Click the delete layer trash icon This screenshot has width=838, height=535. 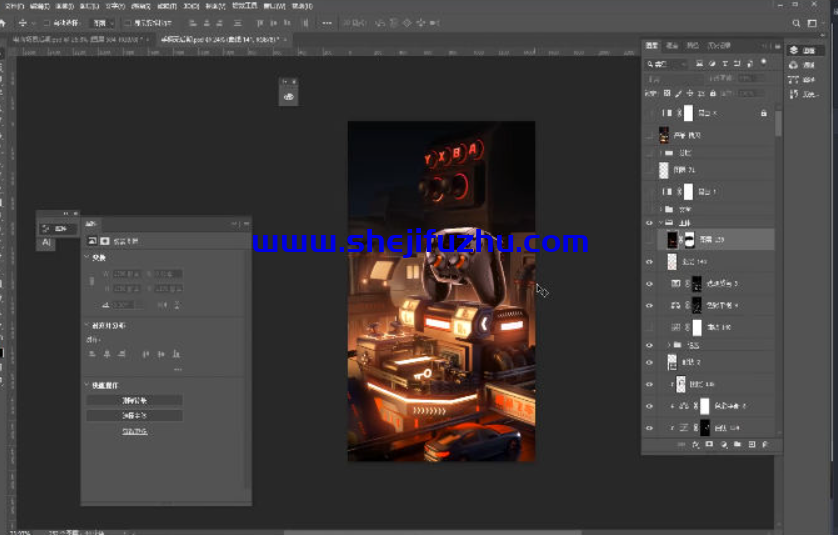coord(765,444)
